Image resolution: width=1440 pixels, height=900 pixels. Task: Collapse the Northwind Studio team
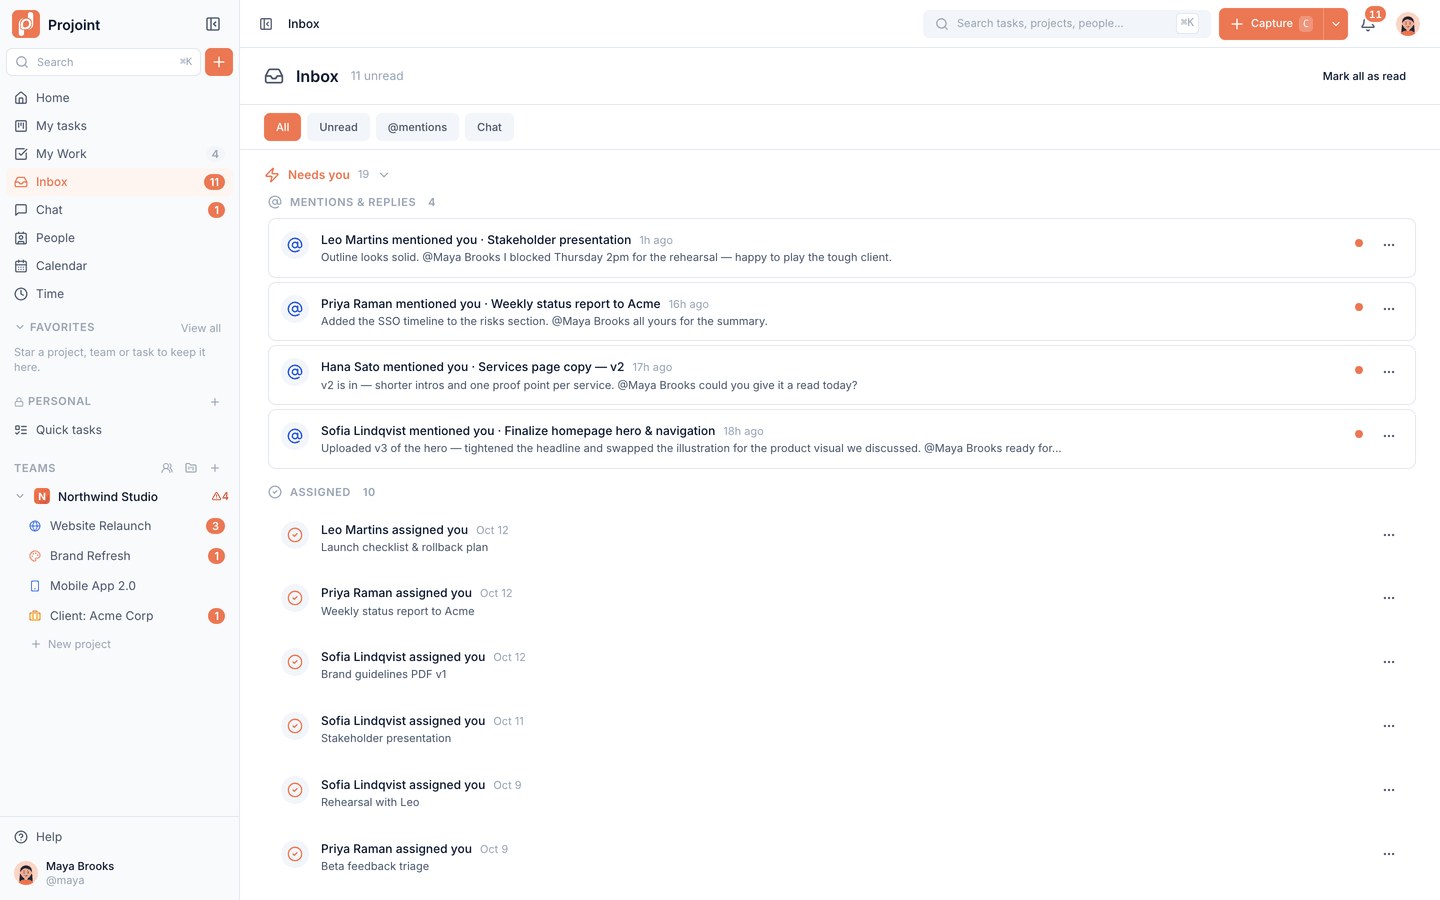pos(20,496)
